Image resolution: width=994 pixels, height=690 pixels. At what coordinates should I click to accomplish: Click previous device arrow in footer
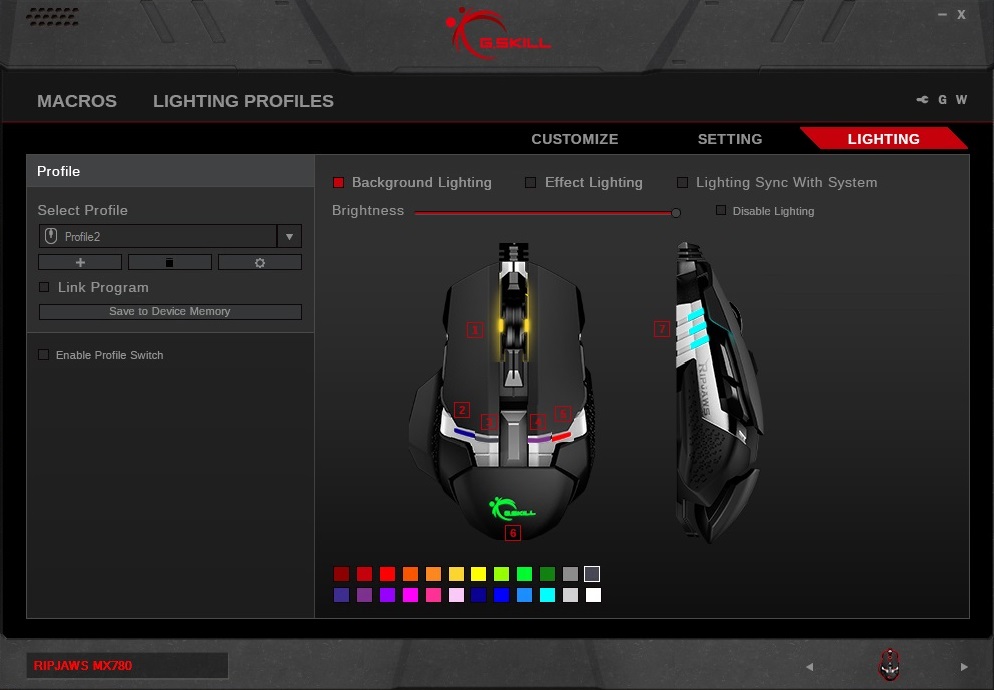810,667
